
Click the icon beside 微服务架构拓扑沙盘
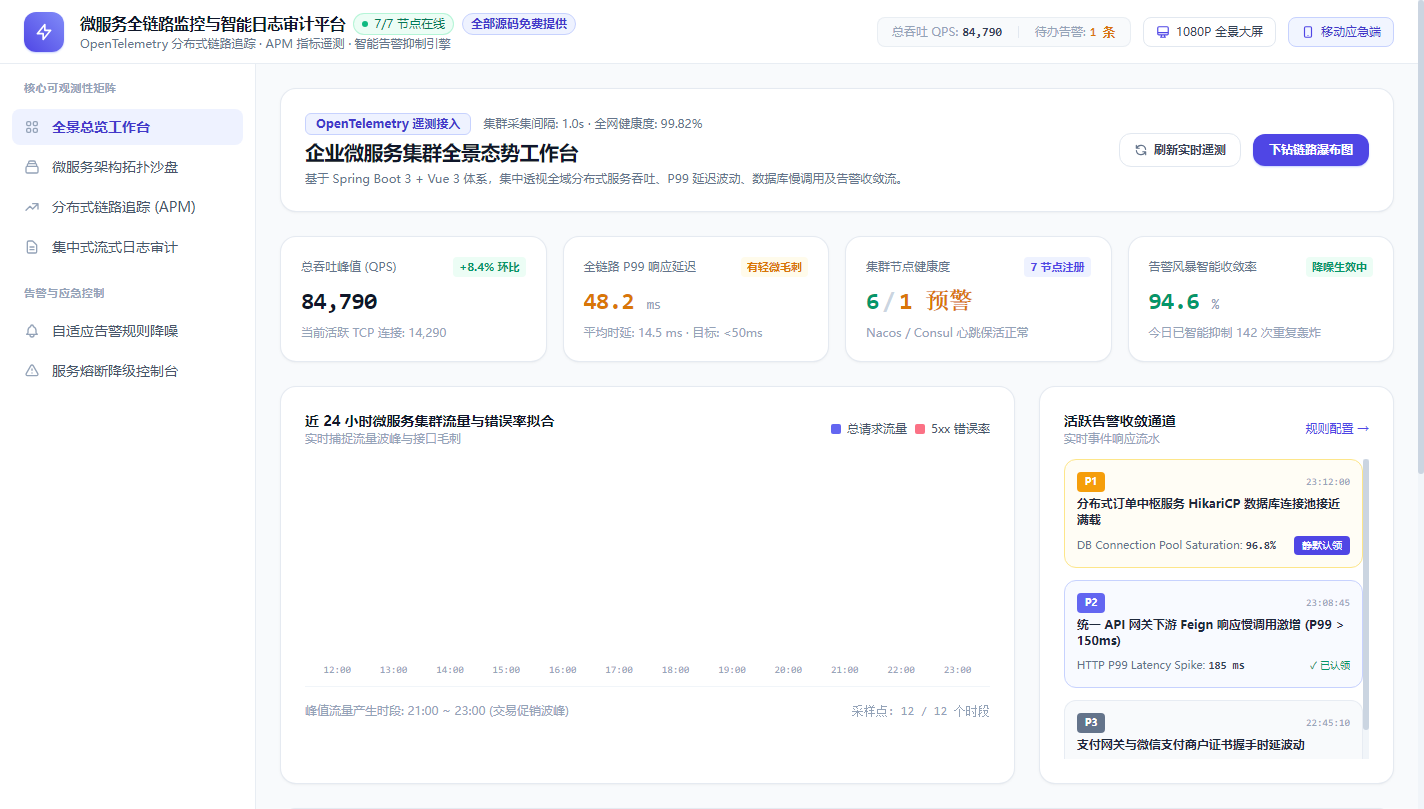coord(32,167)
